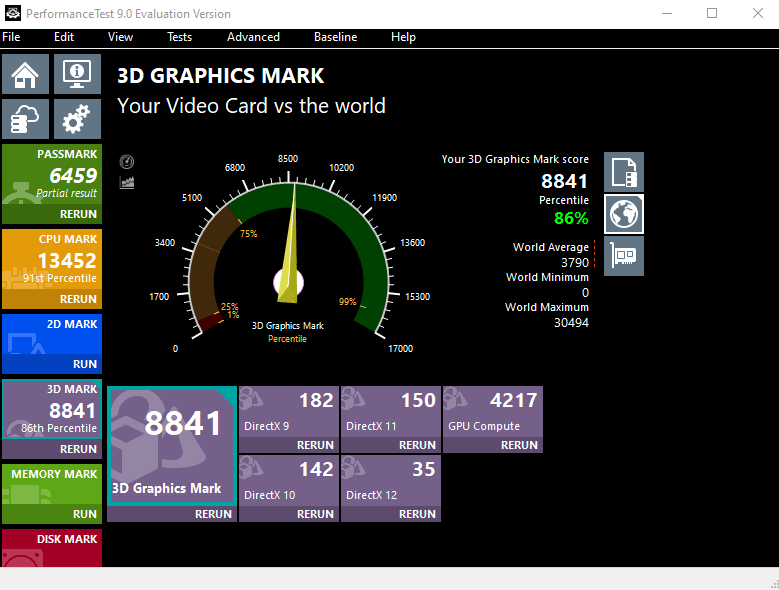Switch to the distribution chart view icon
Screen dimensions: 779x590
click(x=127, y=182)
